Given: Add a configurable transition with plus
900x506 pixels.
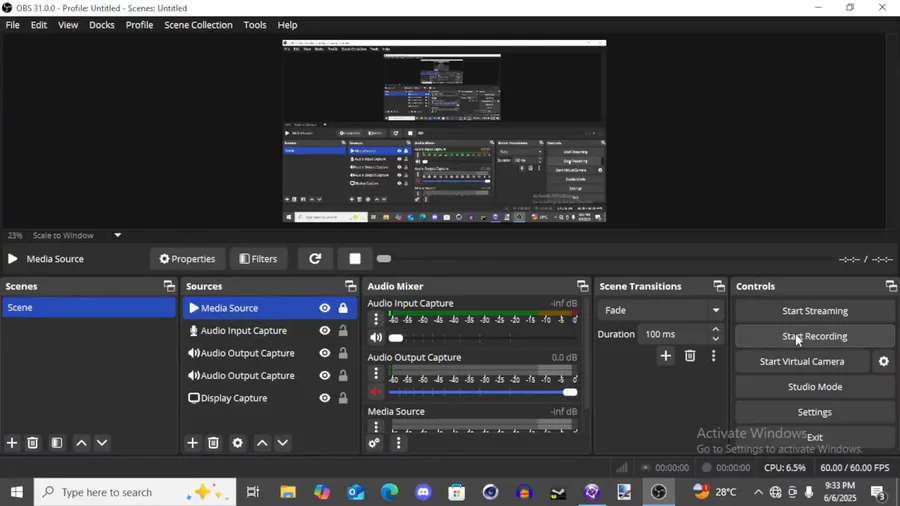Looking at the screenshot, I should (665, 356).
